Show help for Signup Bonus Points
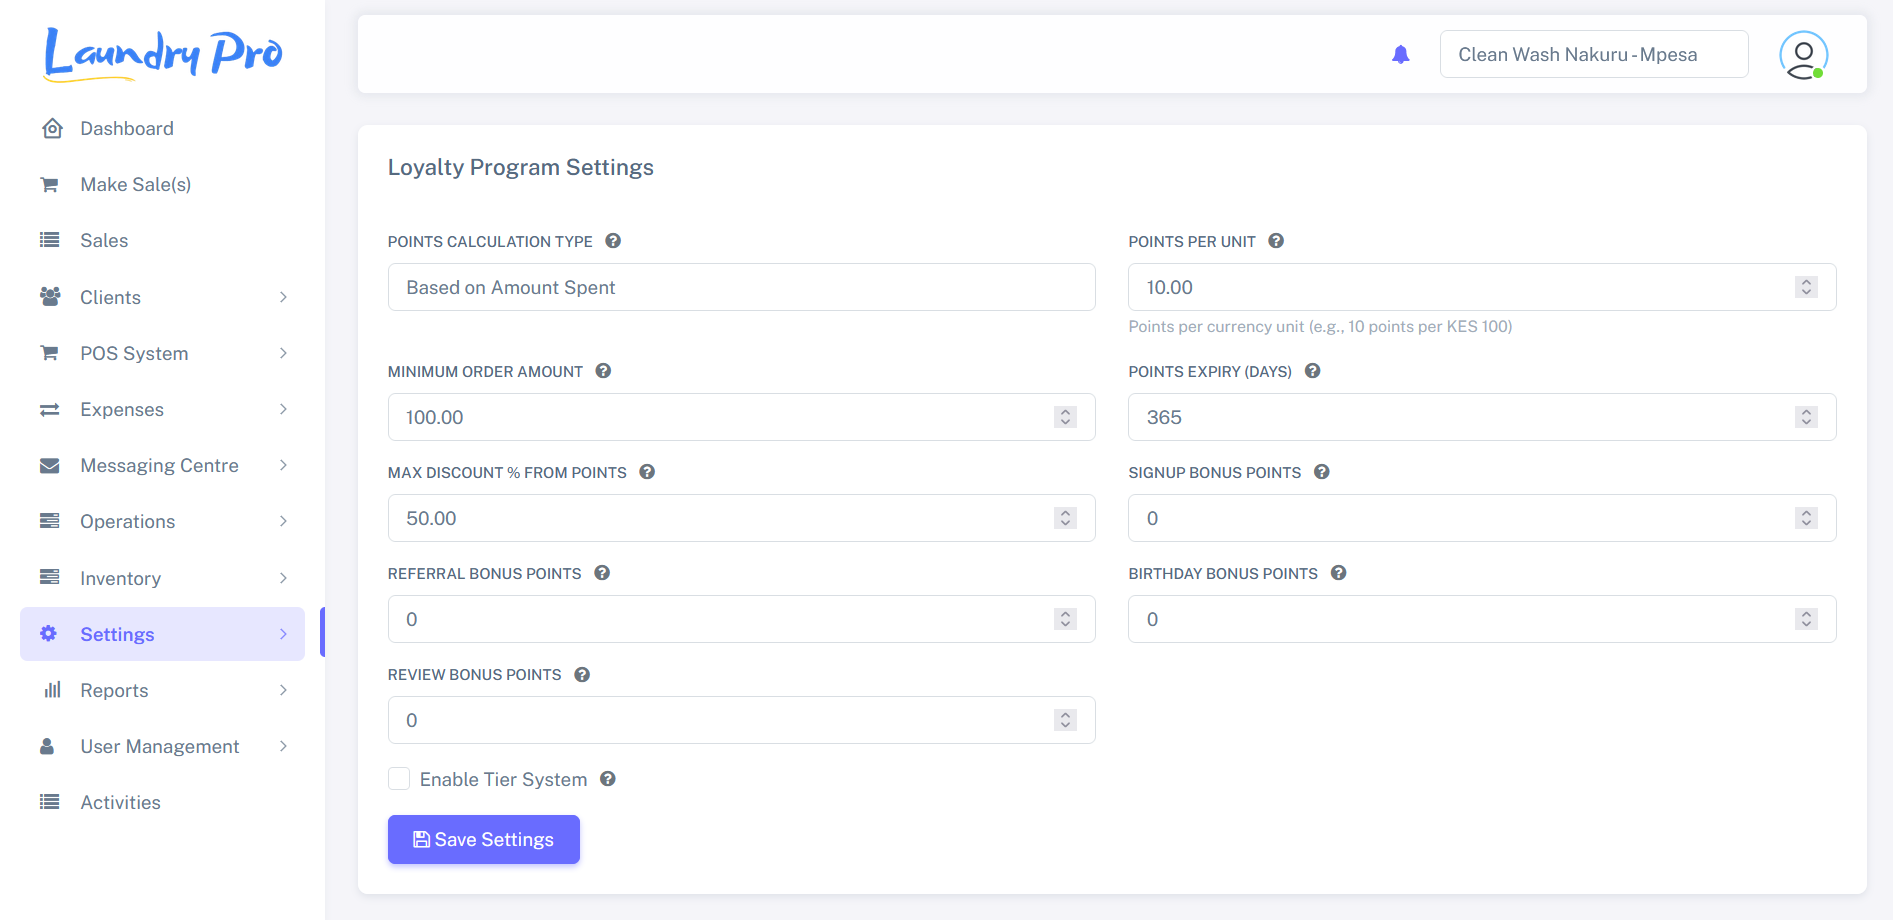This screenshot has width=1893, height=920. tap(1322, 472)
